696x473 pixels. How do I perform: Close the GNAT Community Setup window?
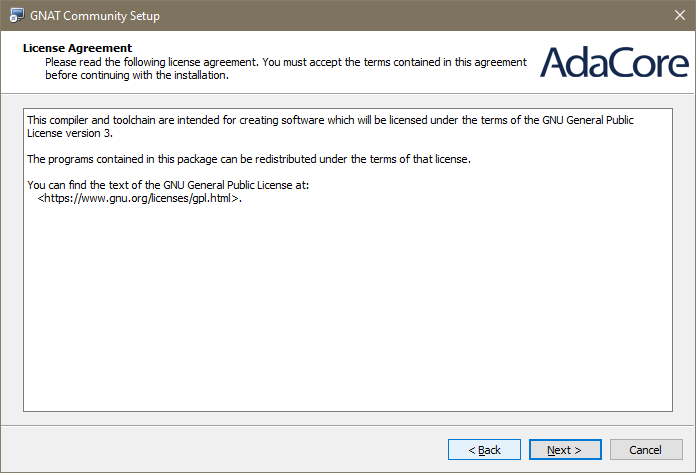tap(680, 15)
